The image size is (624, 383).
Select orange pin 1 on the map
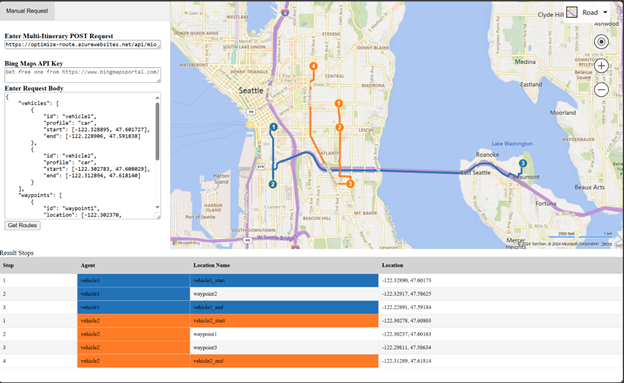click(x=339, y=104)
